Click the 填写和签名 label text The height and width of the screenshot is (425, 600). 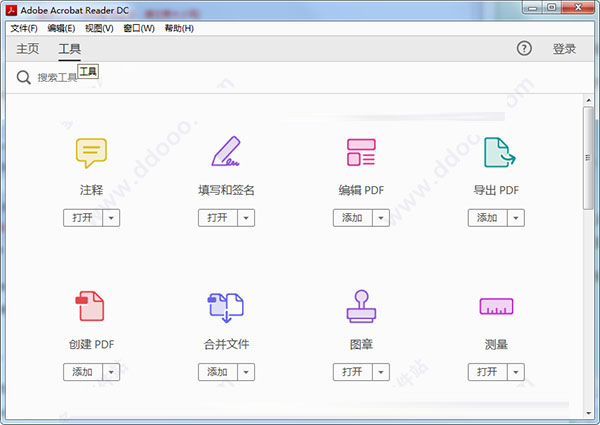click(x=226, y=190)
